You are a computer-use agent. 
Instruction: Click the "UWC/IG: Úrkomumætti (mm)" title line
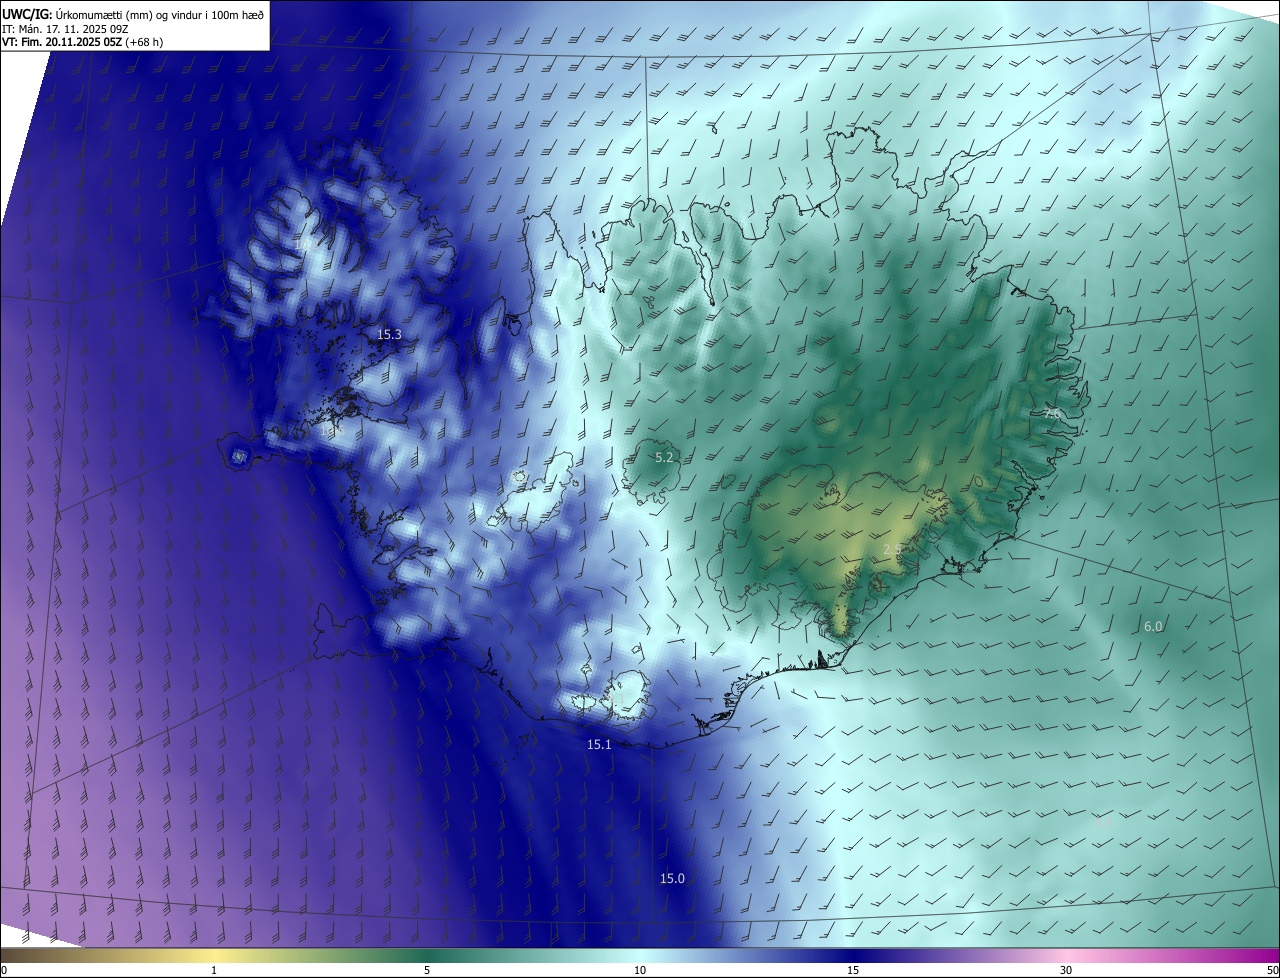tap(133, 14)
